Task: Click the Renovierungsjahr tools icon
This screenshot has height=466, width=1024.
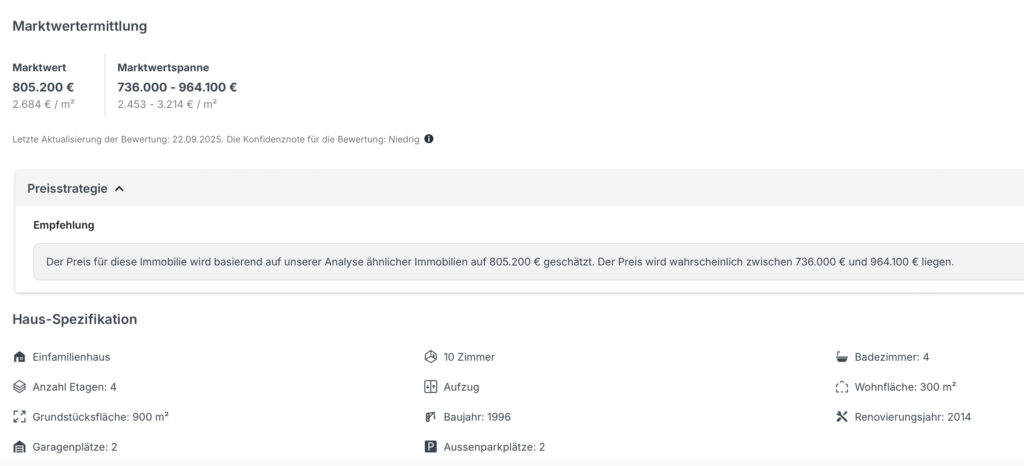Action: click(x=842, y=417)
